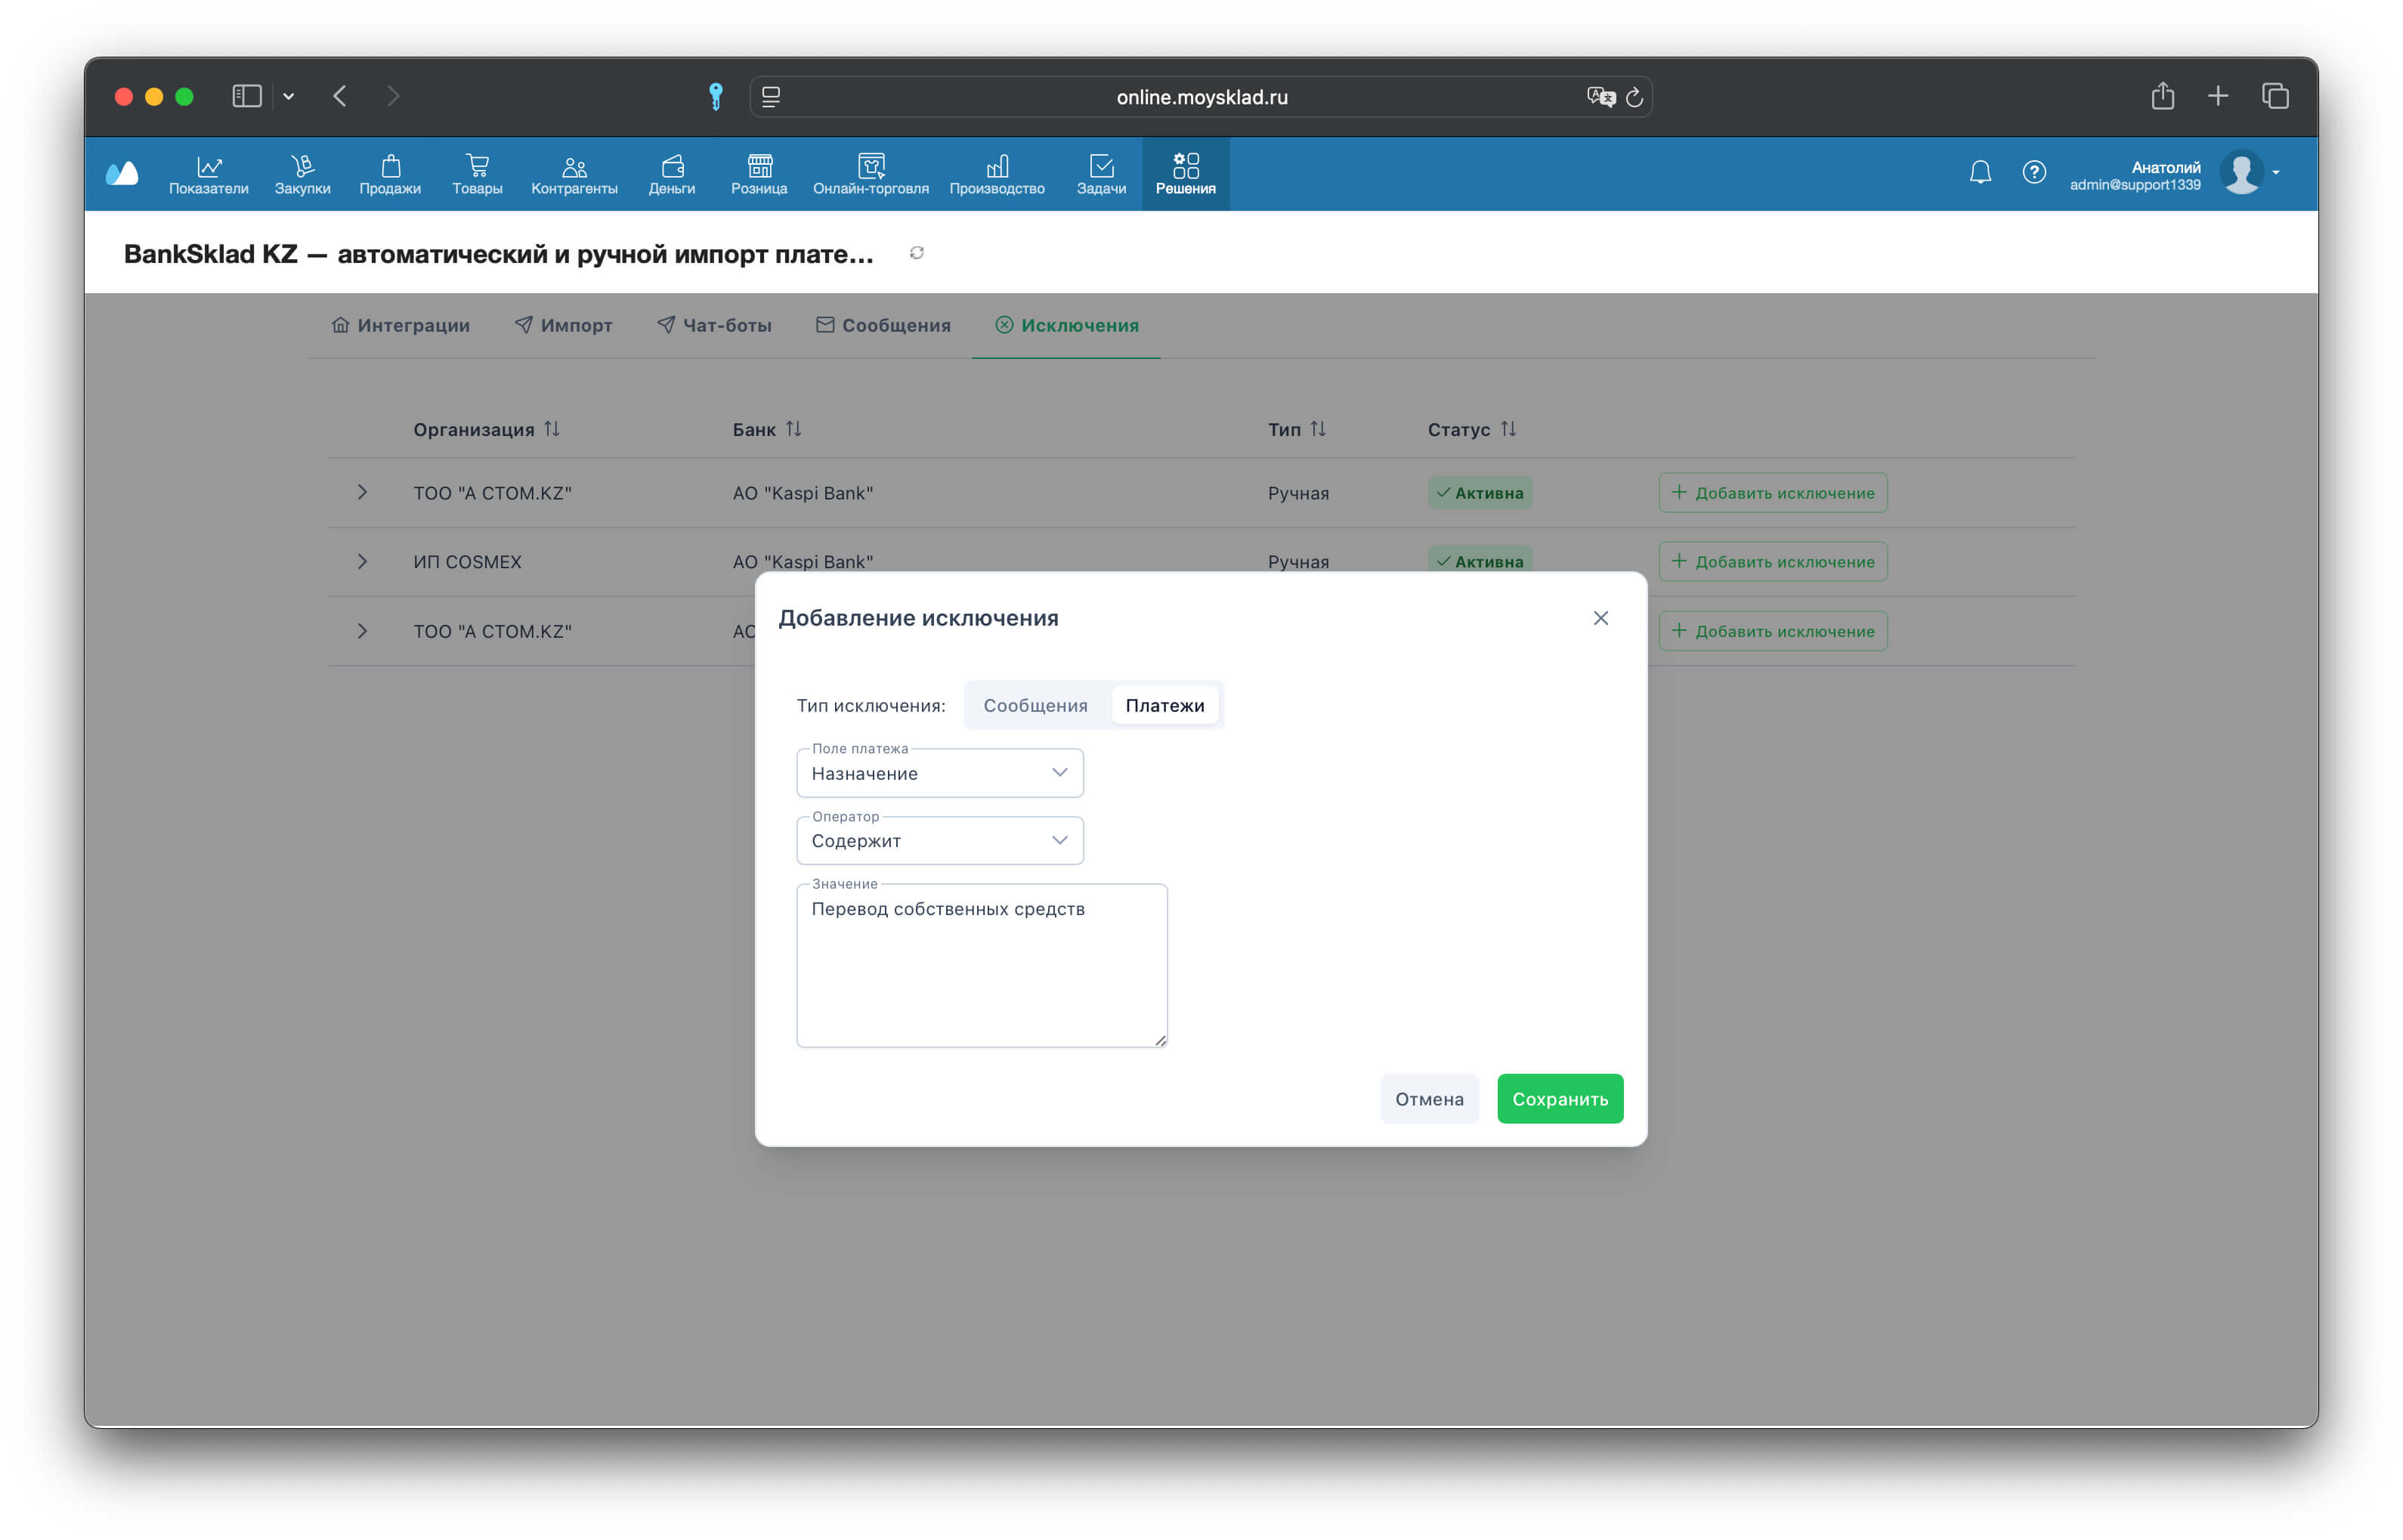Switch to the Сообщения tab
Viewport: 2403px width, 1540px height.
tap(883, 325)
